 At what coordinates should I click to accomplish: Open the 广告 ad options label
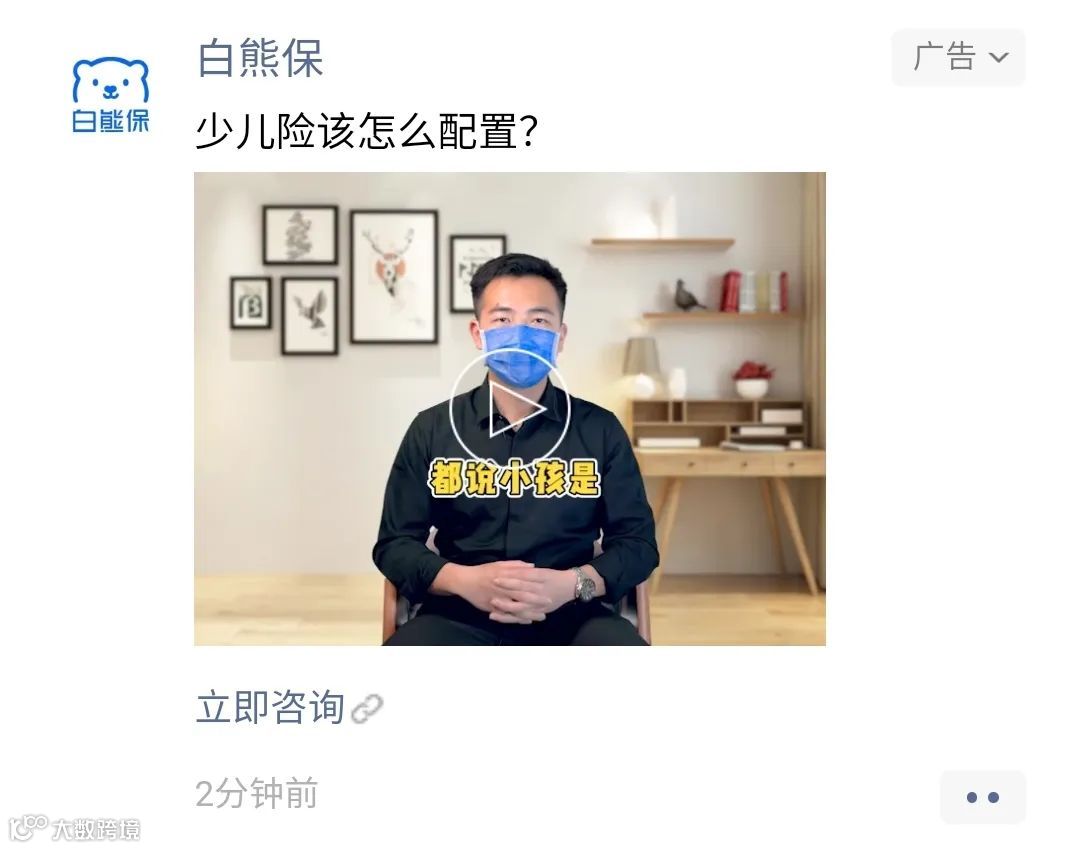click(x=958, y=58)
